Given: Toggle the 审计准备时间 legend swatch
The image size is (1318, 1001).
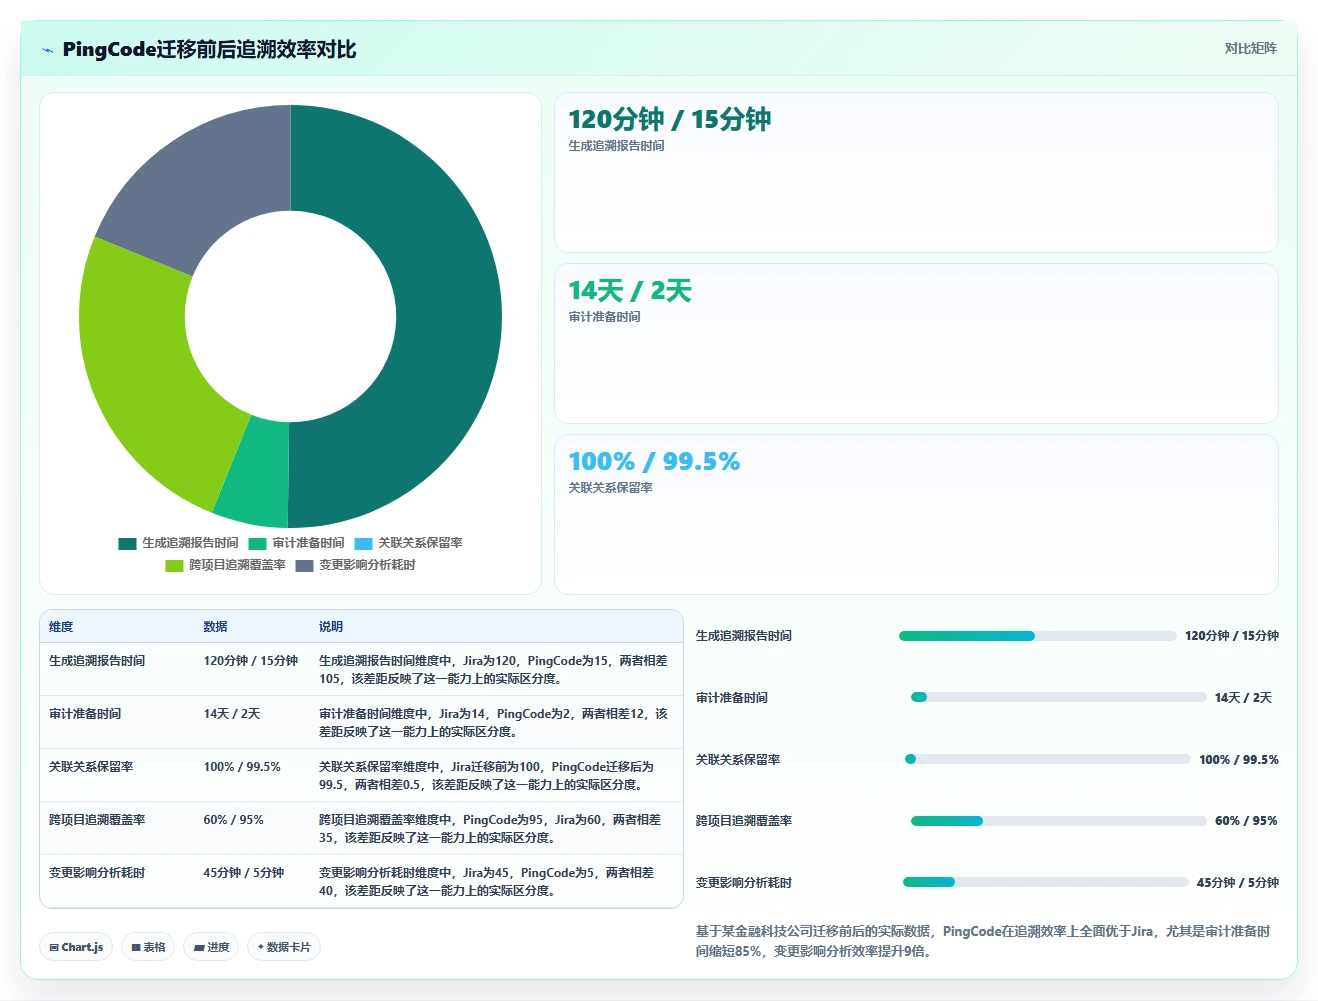Looking at the screenshot, I should [x=258, y=544].
